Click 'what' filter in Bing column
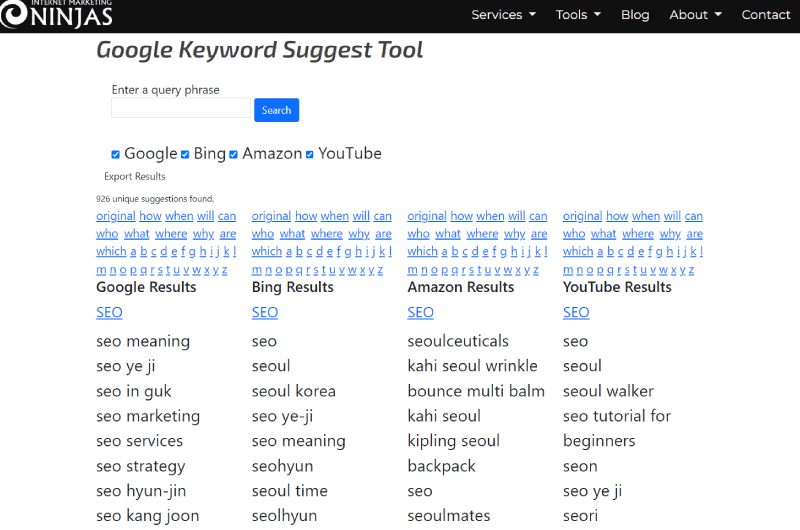 tap(292, 234)
